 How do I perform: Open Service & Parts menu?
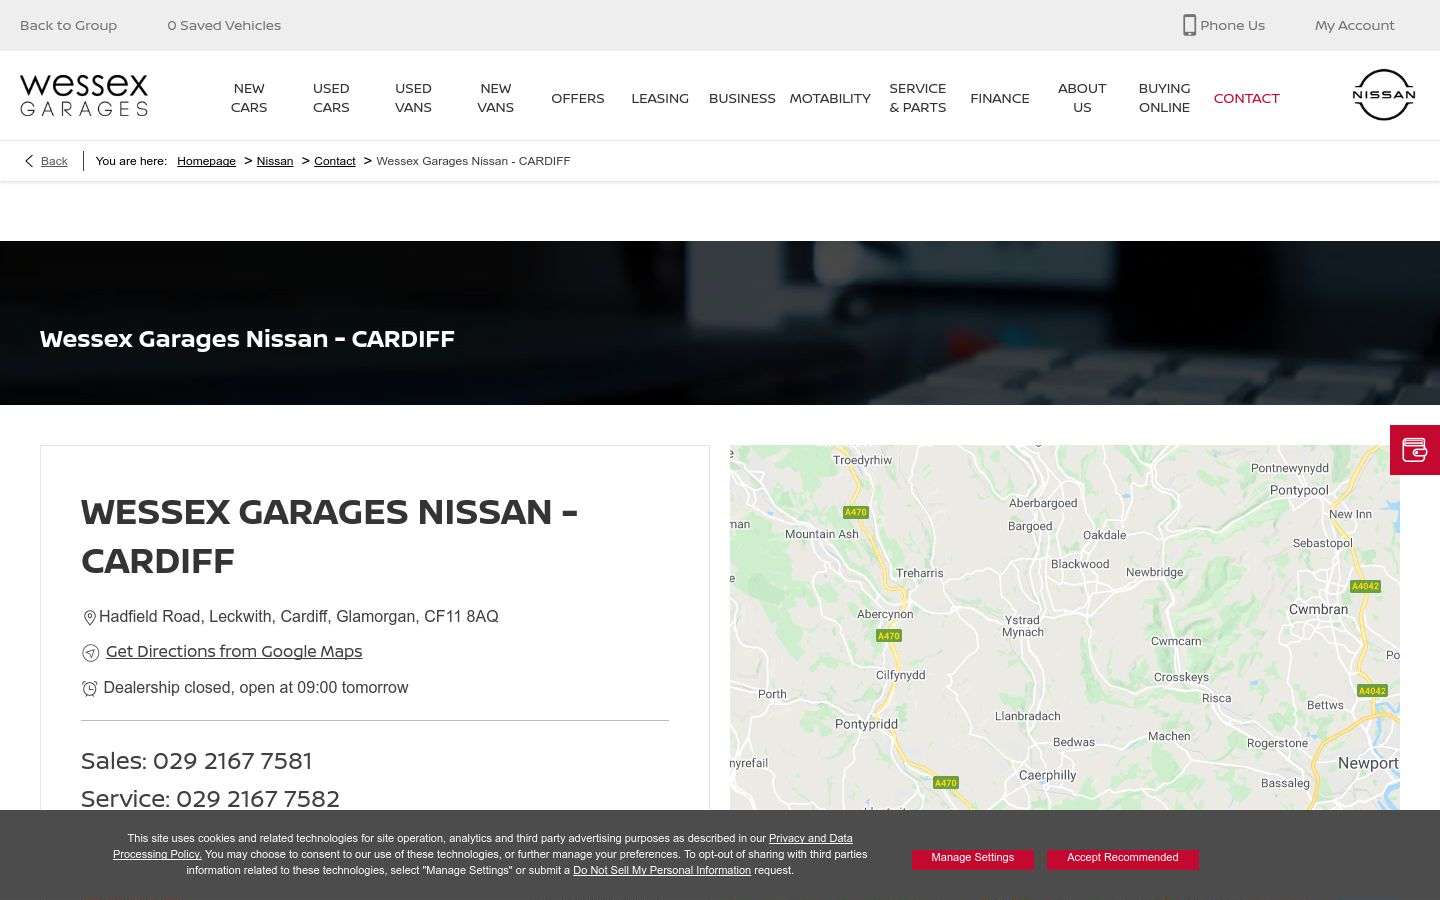click(918, 98)
